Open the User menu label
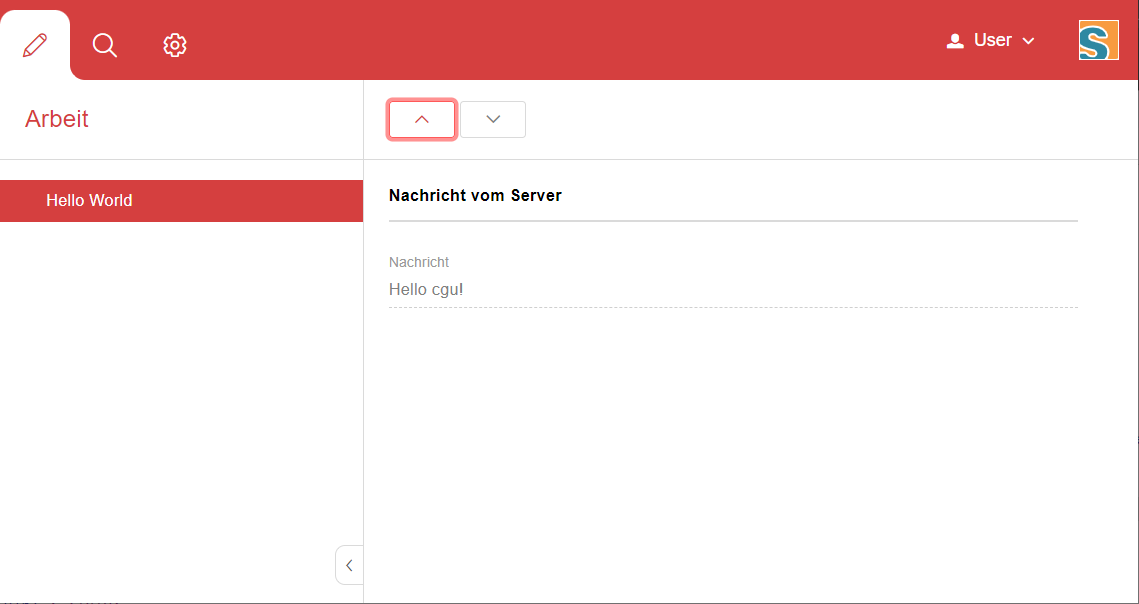The width and height of the screenshot is (1139, 604). pyautogui.click(x=993, y=40)
